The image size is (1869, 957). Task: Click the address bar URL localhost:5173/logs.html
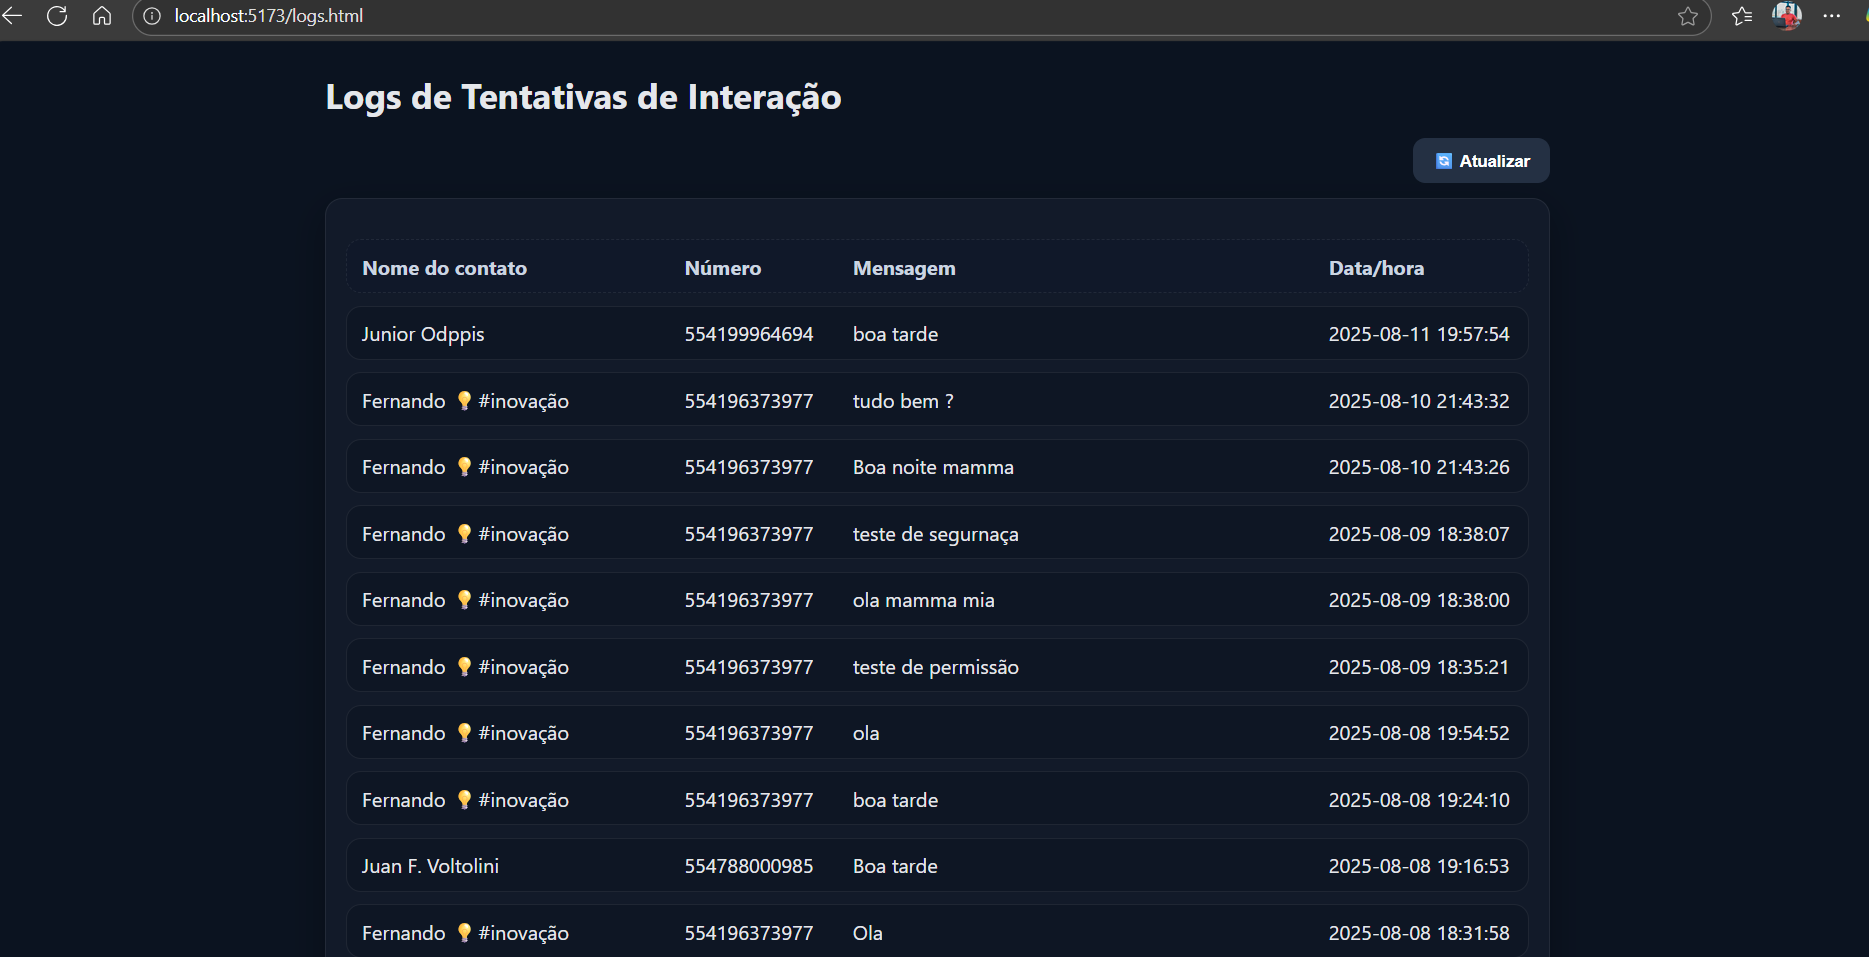[x=268, y=16]
